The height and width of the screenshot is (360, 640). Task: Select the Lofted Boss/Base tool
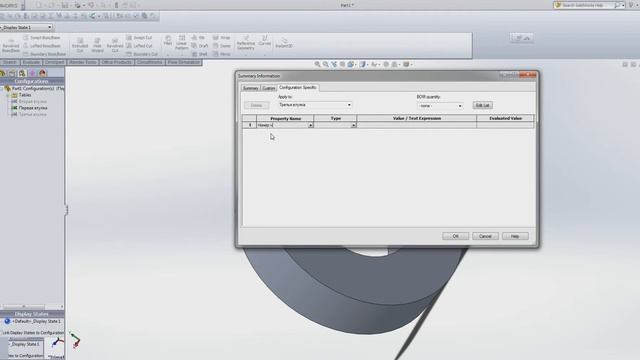click(x=42, y=46)
